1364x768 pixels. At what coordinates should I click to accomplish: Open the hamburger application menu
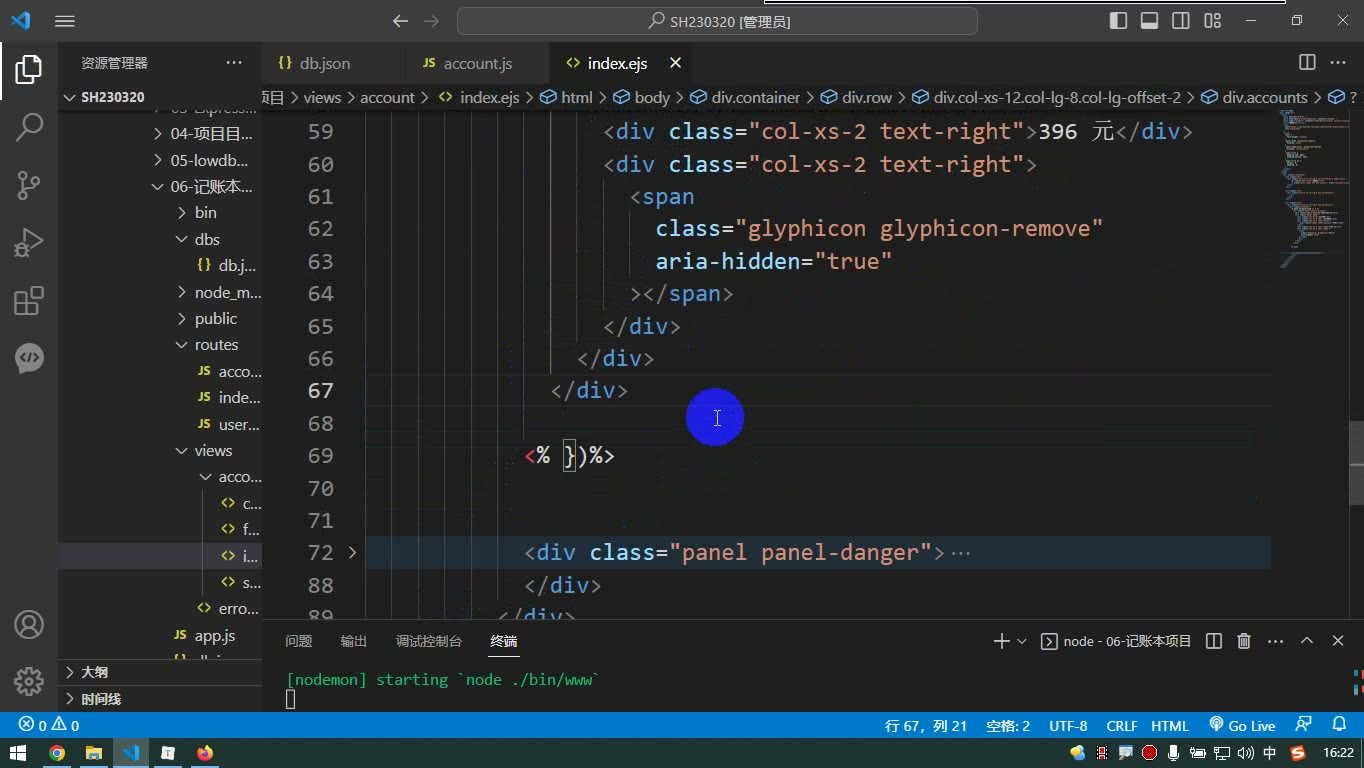(x=64, y=21)
